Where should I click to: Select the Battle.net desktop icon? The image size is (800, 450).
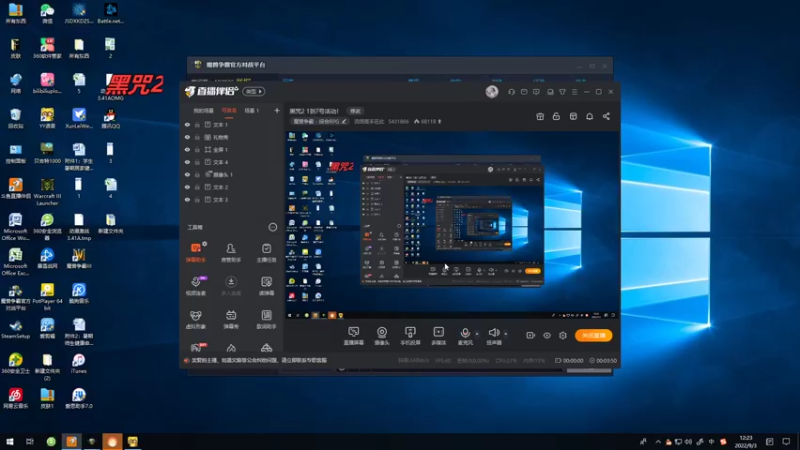(110, 13)
